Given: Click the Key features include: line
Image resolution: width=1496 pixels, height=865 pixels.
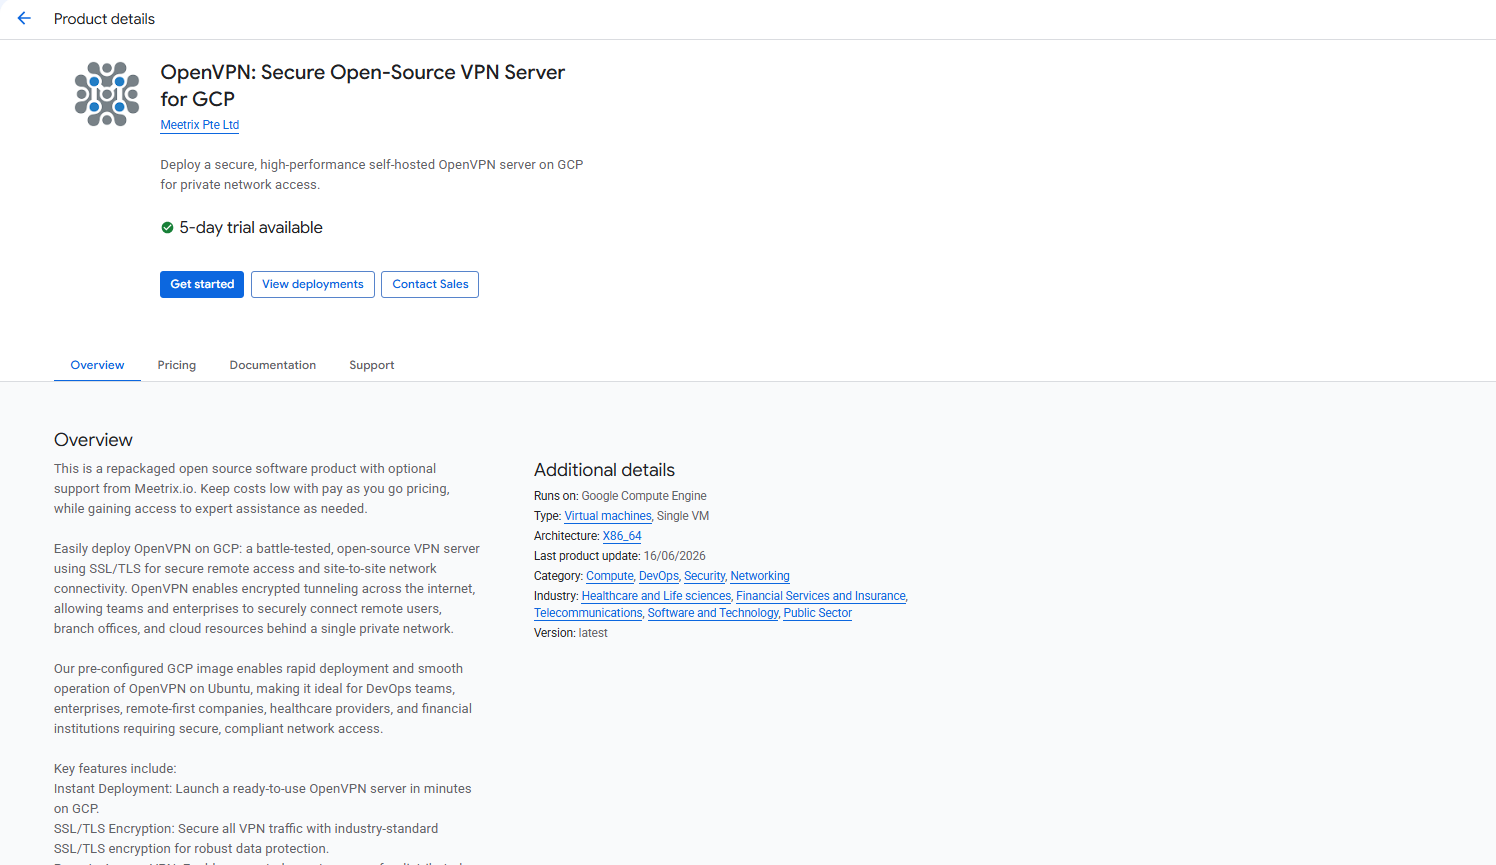Looking at the screenshot, I should (115, 769).
